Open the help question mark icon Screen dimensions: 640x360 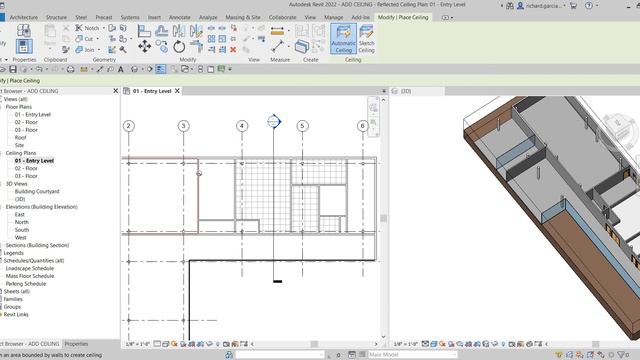point(589,6)
